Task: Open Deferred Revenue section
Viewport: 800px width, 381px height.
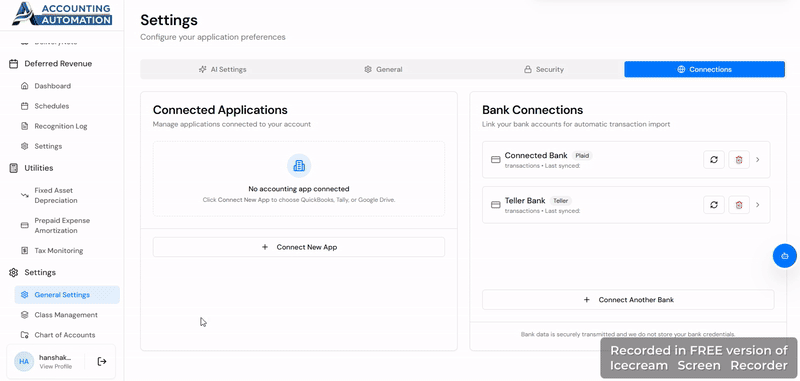Action: [58, 64]
